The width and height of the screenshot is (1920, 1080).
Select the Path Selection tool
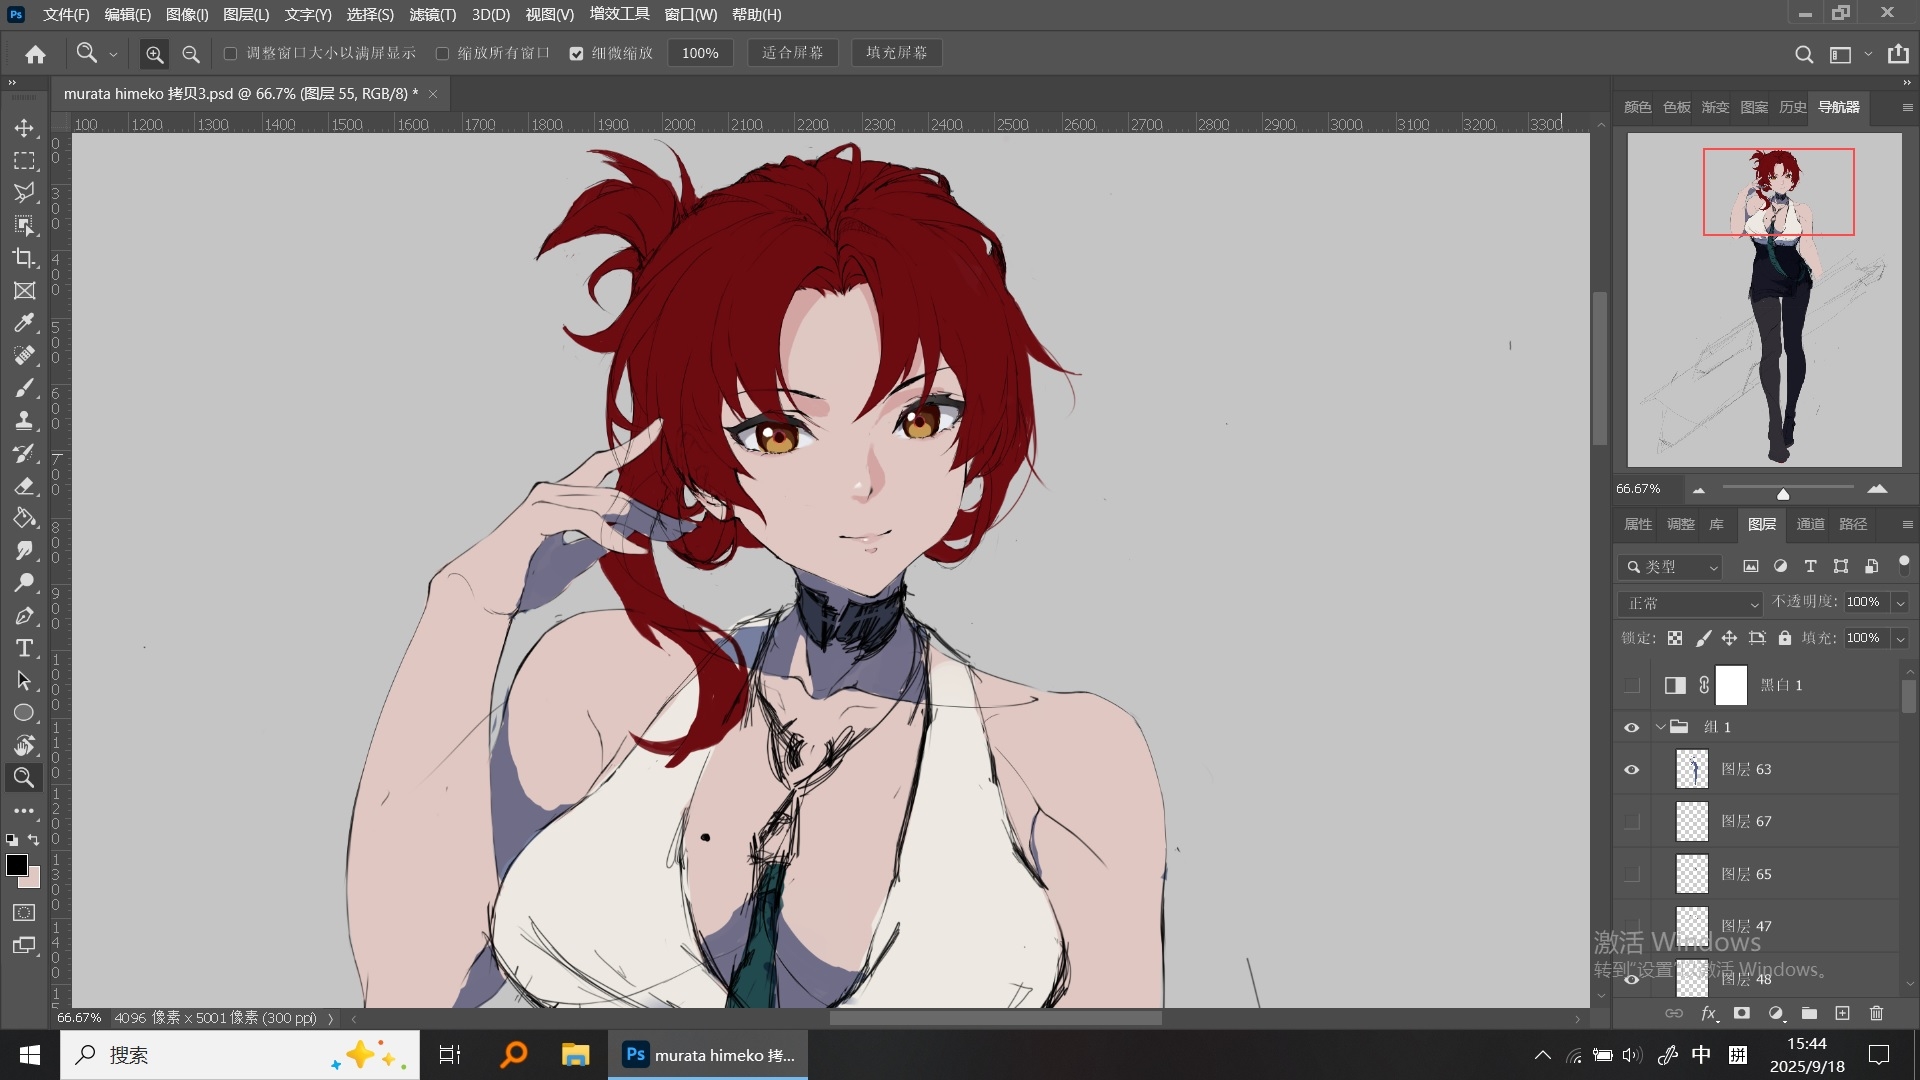[x=24, y=681]
